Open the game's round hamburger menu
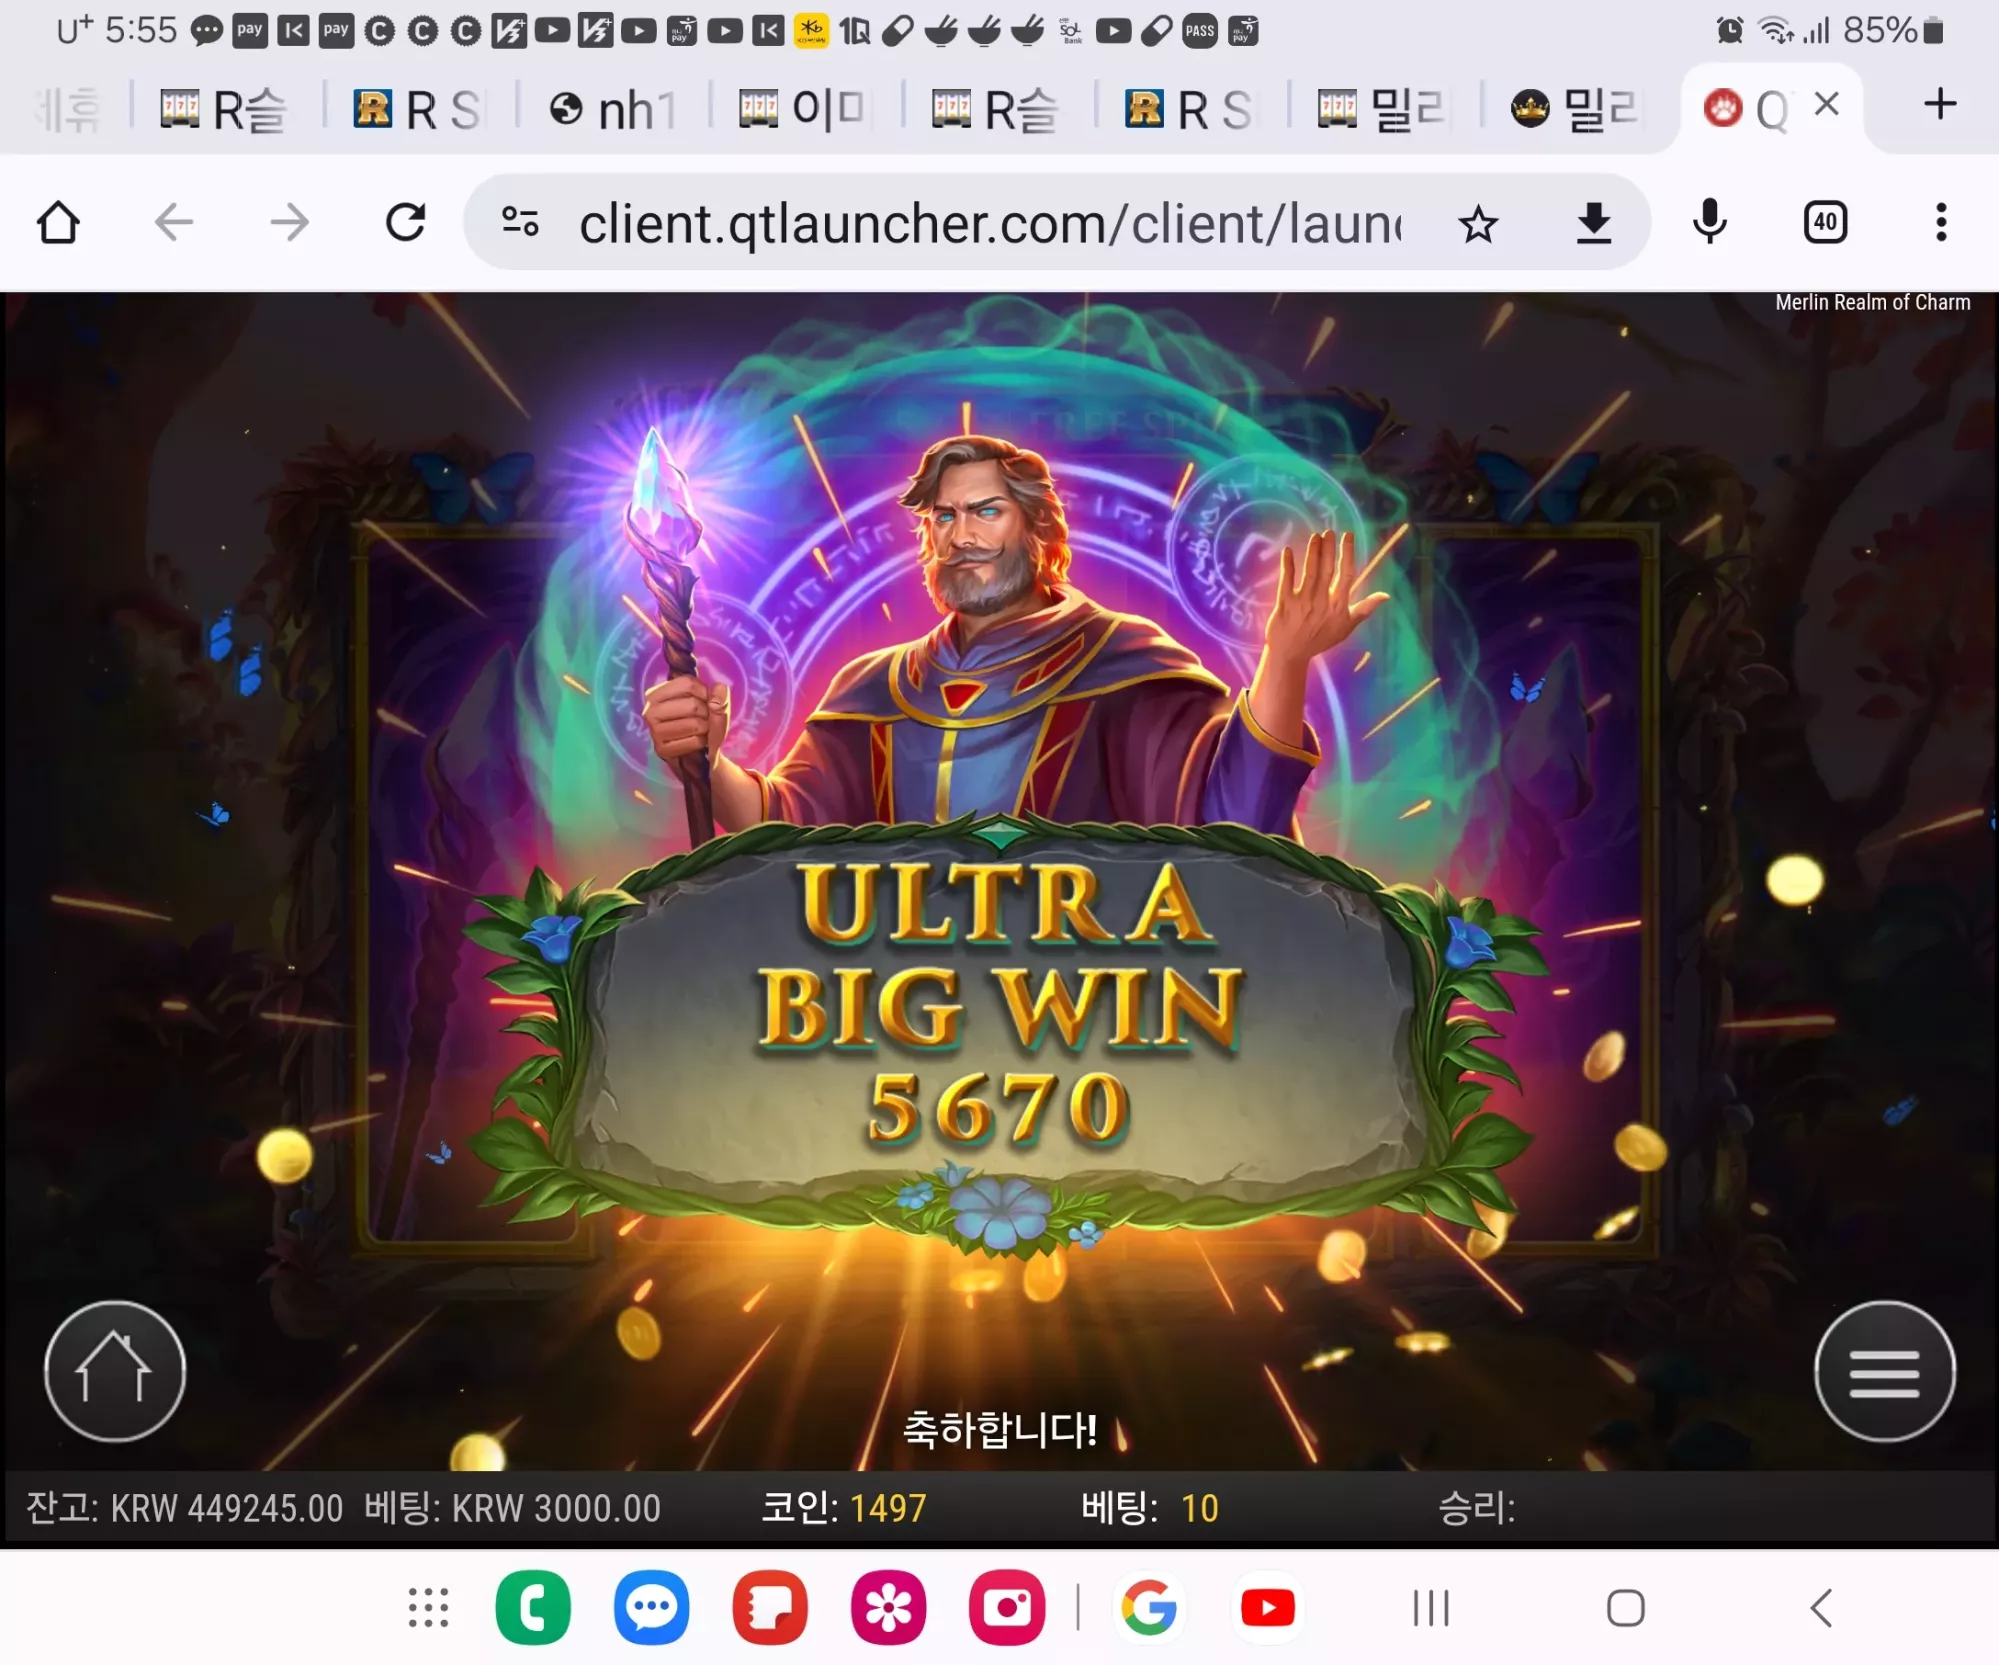Screen dimensions: 1999x1665 [1885, 1371]
